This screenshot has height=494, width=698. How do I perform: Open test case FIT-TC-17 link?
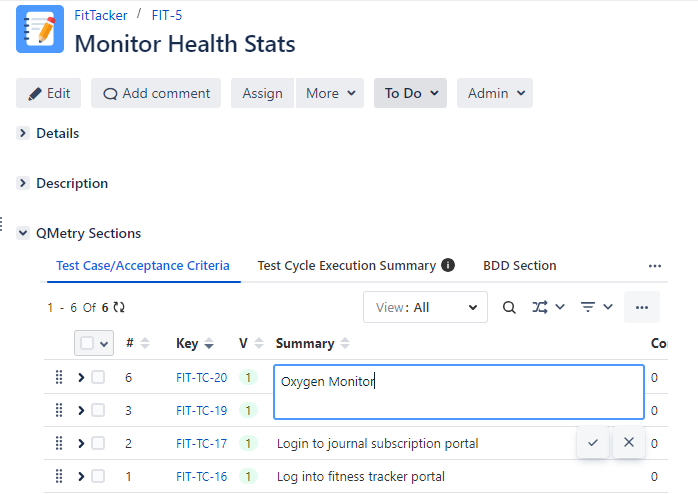[x=202, y=443]
